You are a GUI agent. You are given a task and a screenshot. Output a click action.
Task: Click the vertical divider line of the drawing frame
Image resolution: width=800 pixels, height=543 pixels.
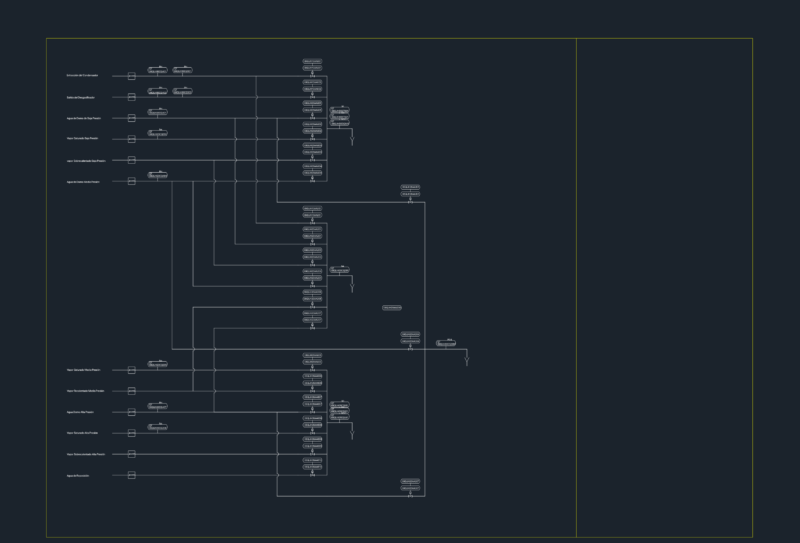click(577, 287)
